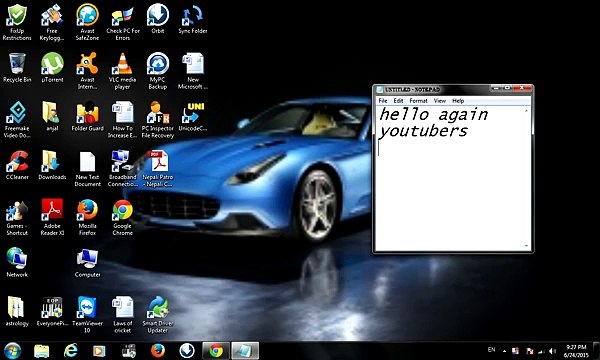This screenshot has width=600, height=360.
Task: Select the TeamViewer 10 desktop icon
Action: tap(87, 314)
